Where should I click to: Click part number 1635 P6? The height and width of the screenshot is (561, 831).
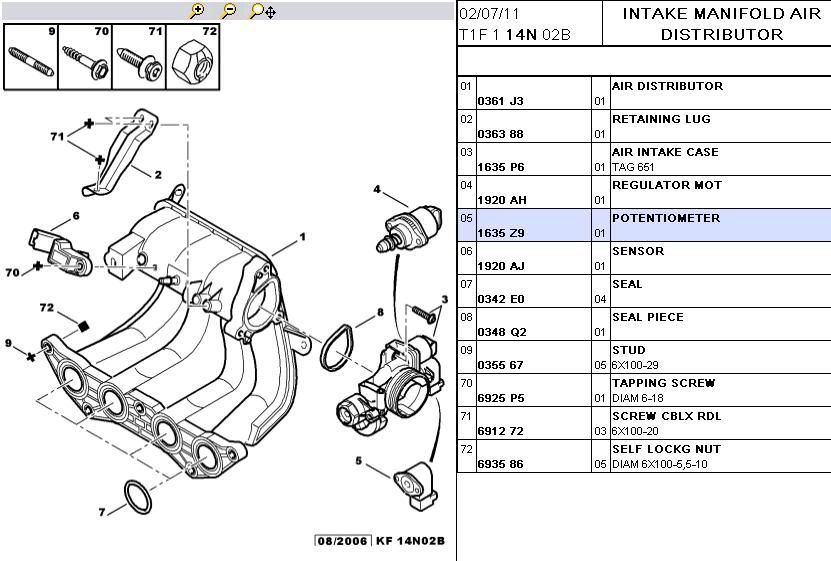click(501, 167)
